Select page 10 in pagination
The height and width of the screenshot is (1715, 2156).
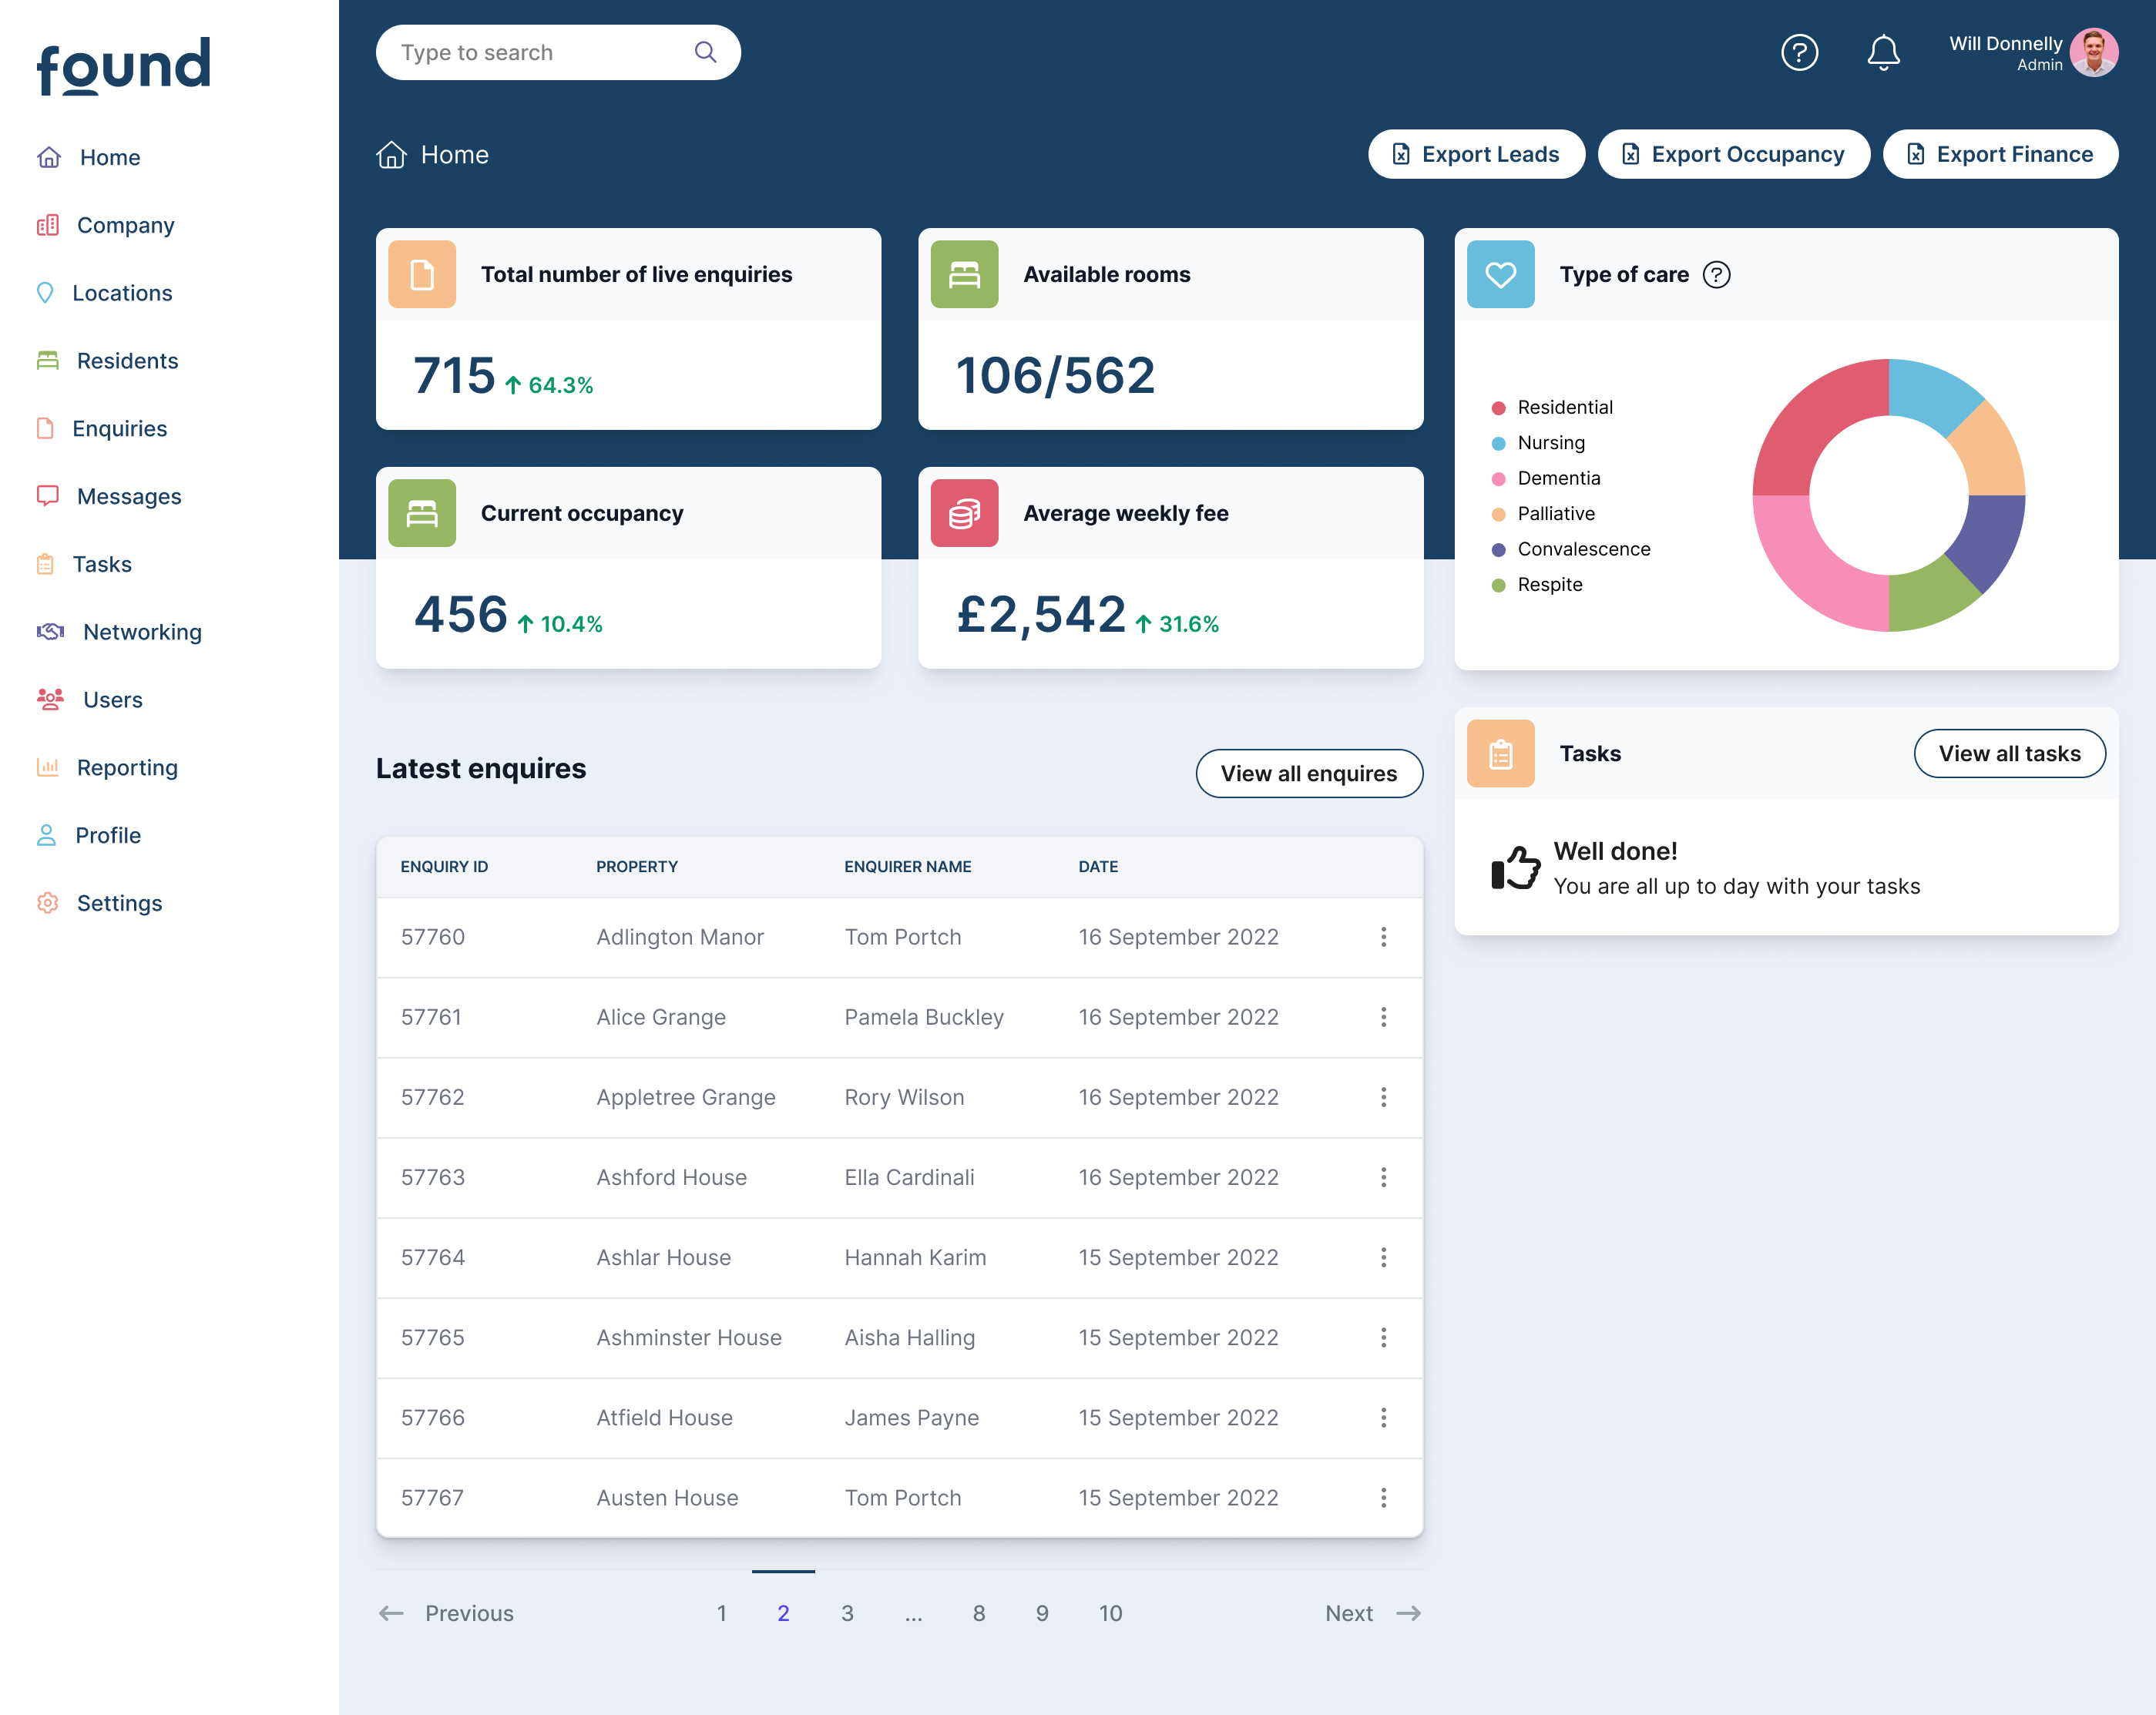click(1110, 1613)
